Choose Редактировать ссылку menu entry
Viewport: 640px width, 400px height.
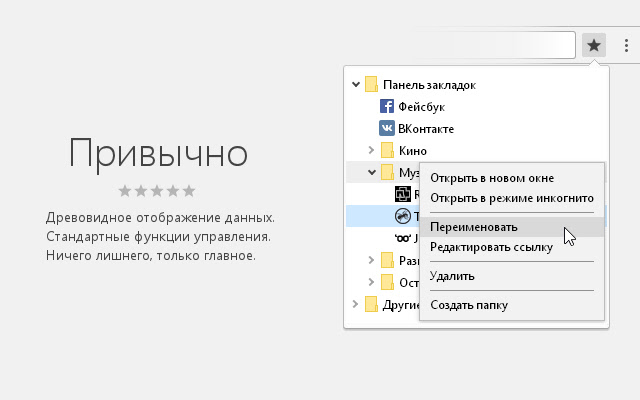(x=491, y=246)
